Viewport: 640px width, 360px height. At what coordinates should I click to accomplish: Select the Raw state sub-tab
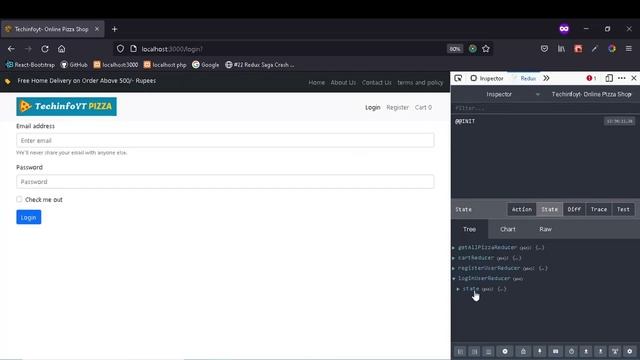[545, 229]
